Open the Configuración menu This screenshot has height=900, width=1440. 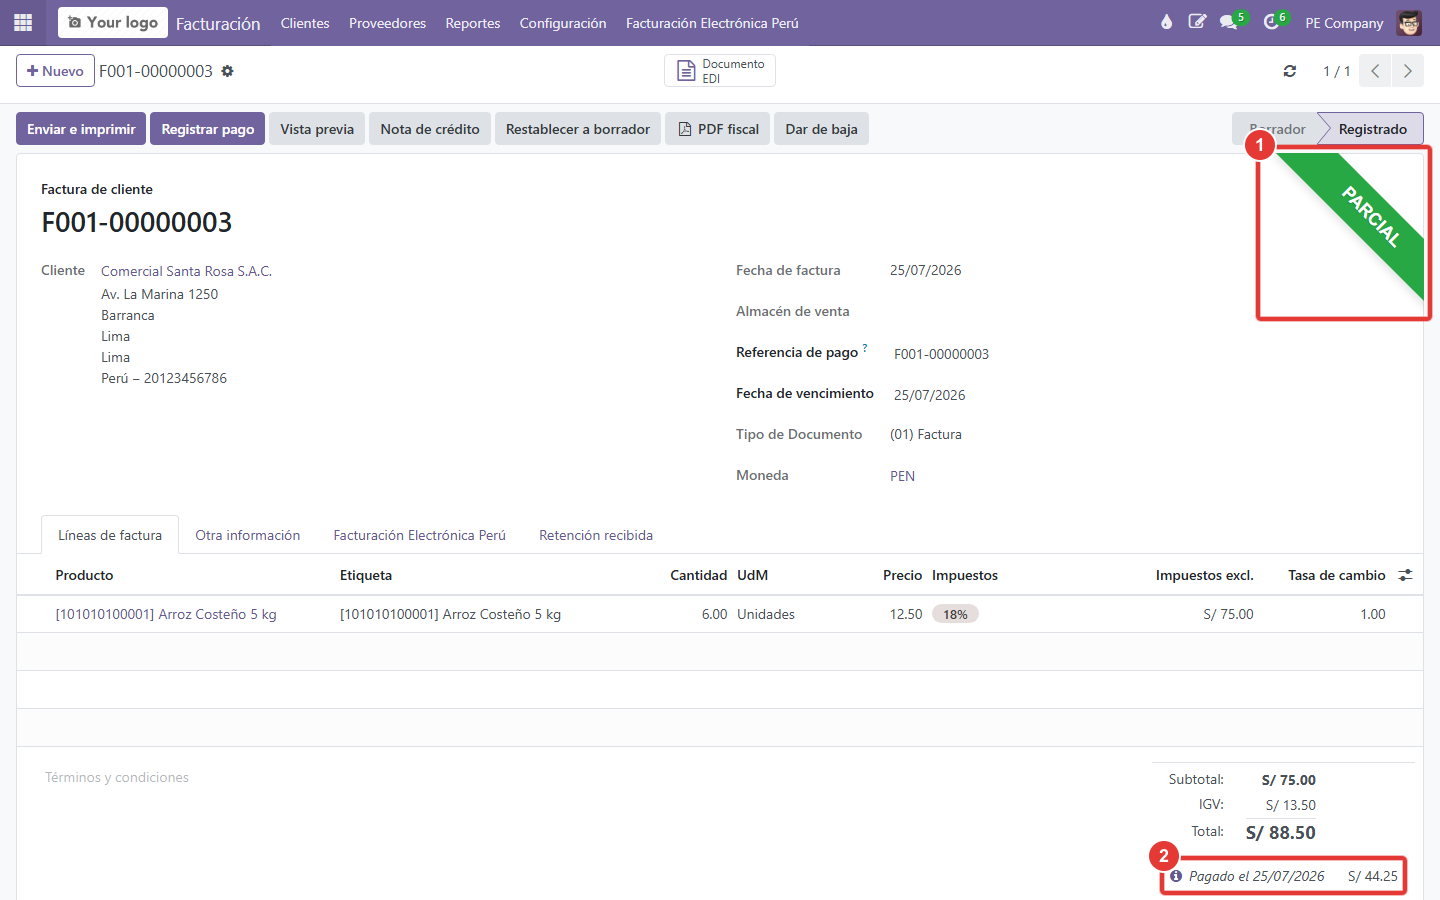(563, 23)
